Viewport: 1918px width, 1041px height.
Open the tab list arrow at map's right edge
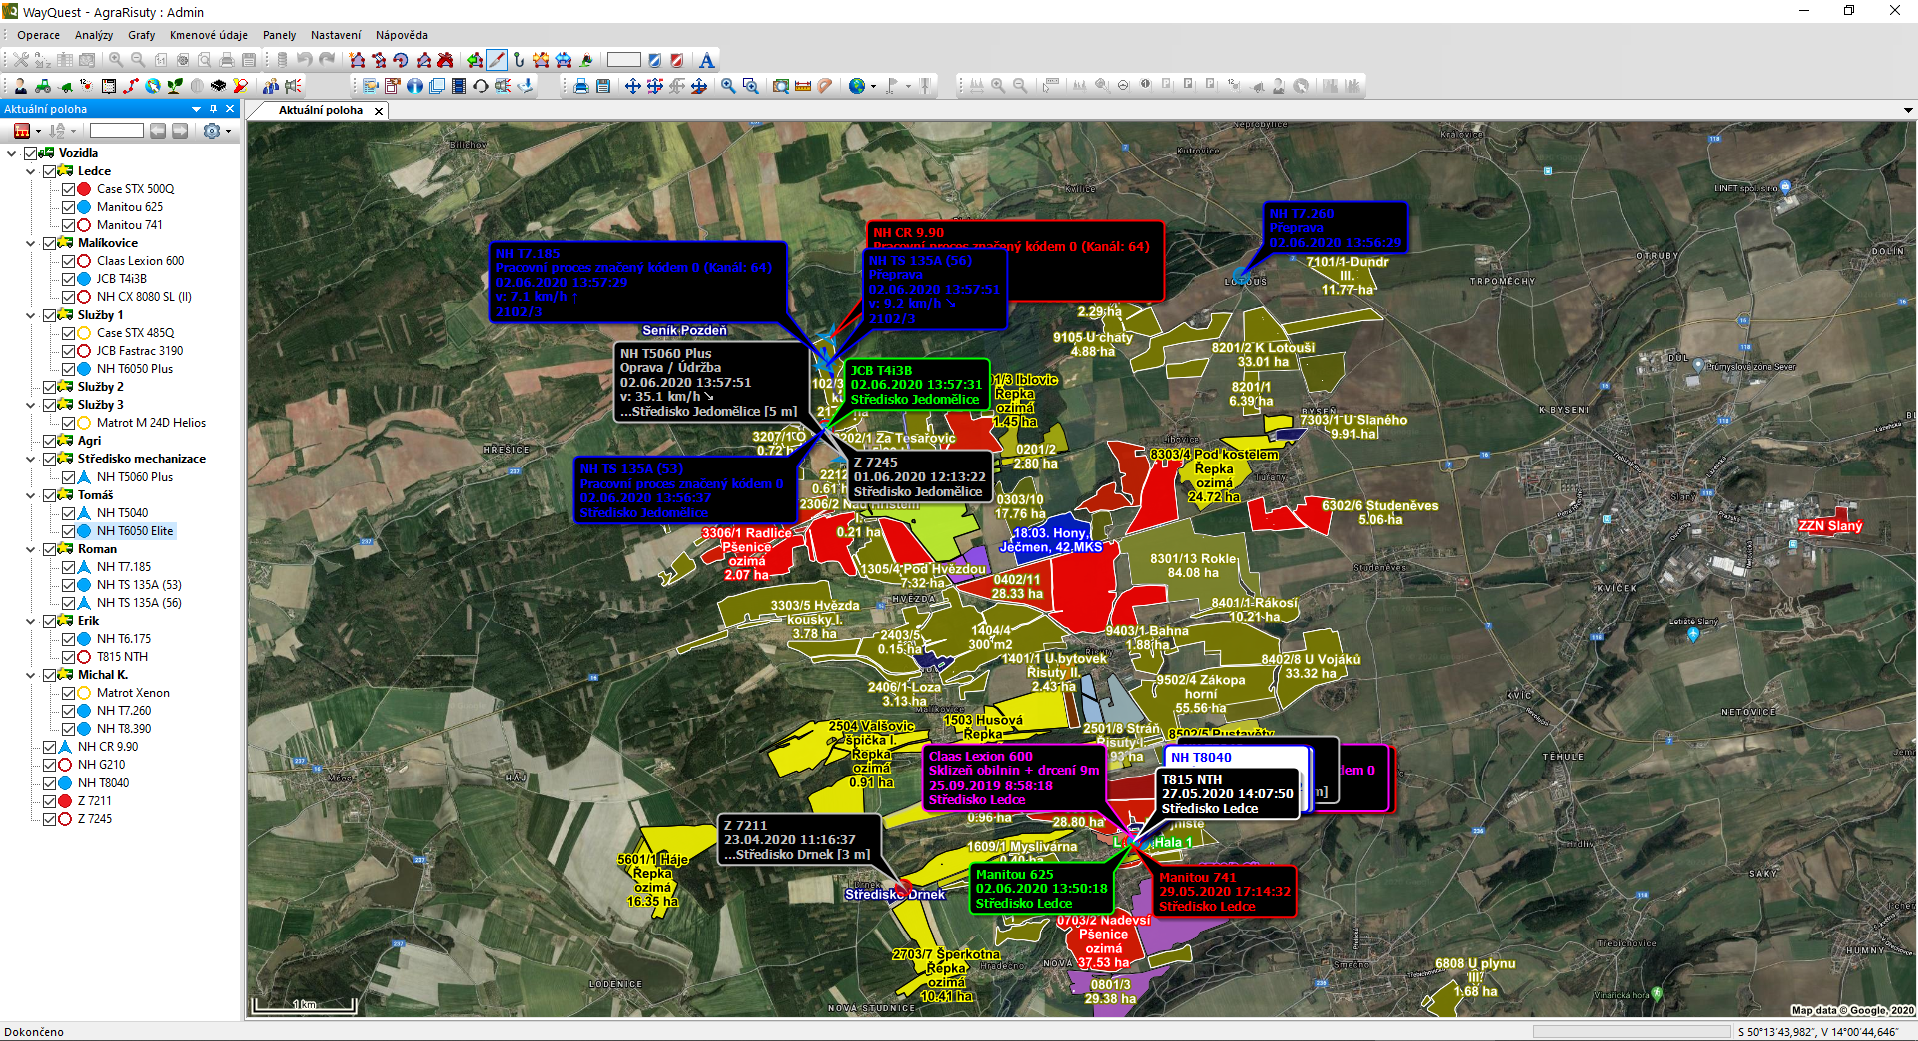pyautogui.click(x=1908, y=110)
